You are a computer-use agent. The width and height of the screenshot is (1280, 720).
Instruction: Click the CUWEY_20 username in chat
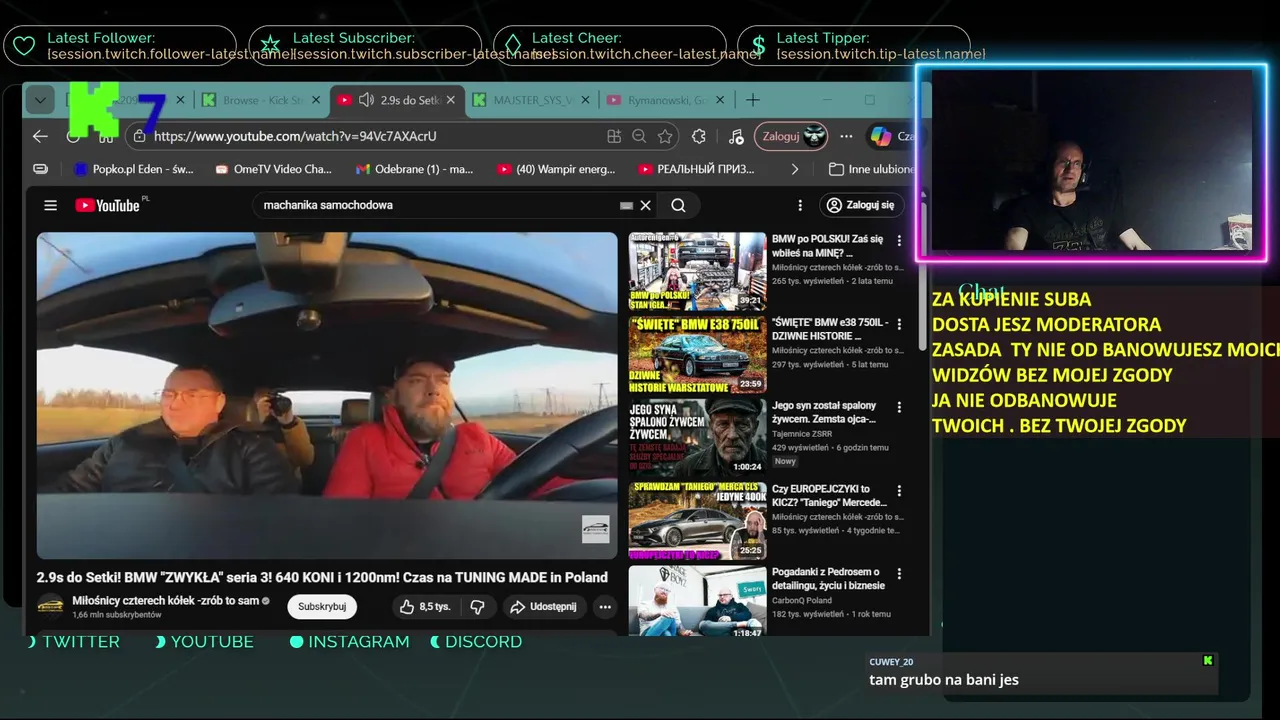(x=891, y=662)
